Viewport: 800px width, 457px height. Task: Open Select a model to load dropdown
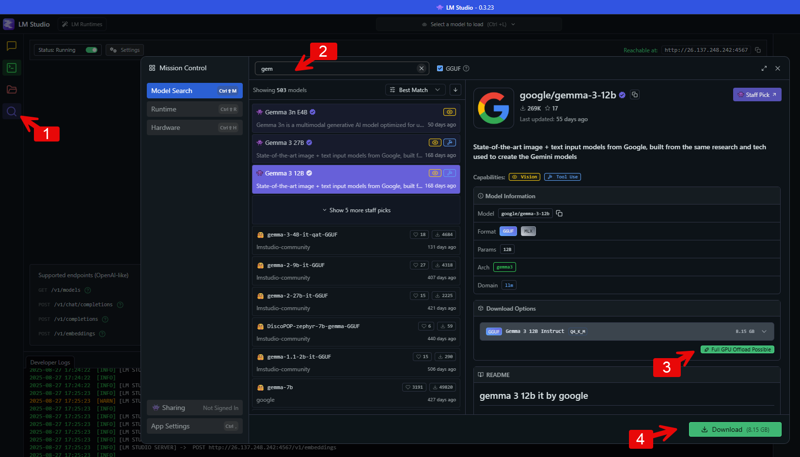click(469, 24)
